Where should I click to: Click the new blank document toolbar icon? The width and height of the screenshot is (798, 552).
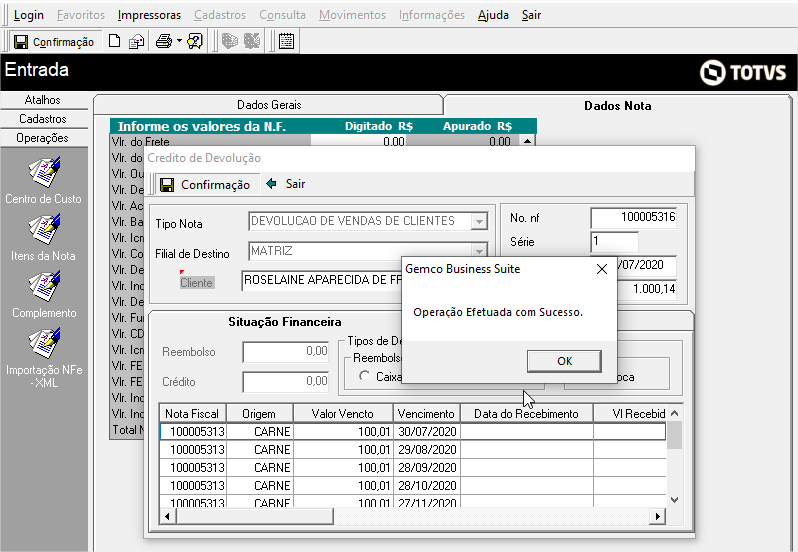(x=115, y=41)
